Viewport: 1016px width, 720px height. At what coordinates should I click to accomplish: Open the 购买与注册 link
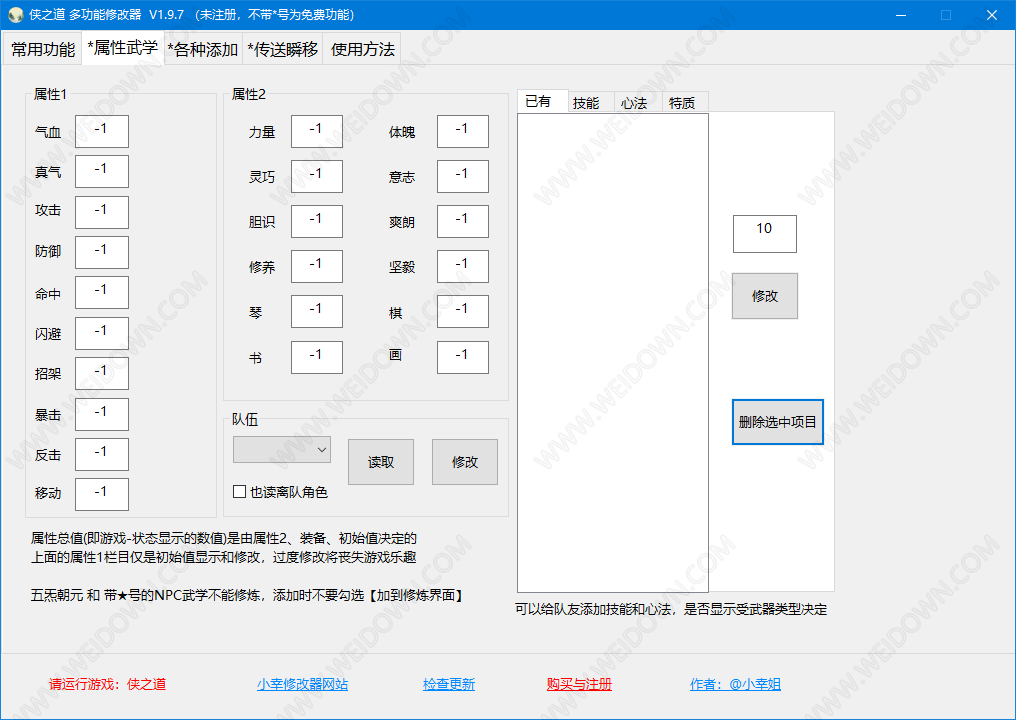579,684
